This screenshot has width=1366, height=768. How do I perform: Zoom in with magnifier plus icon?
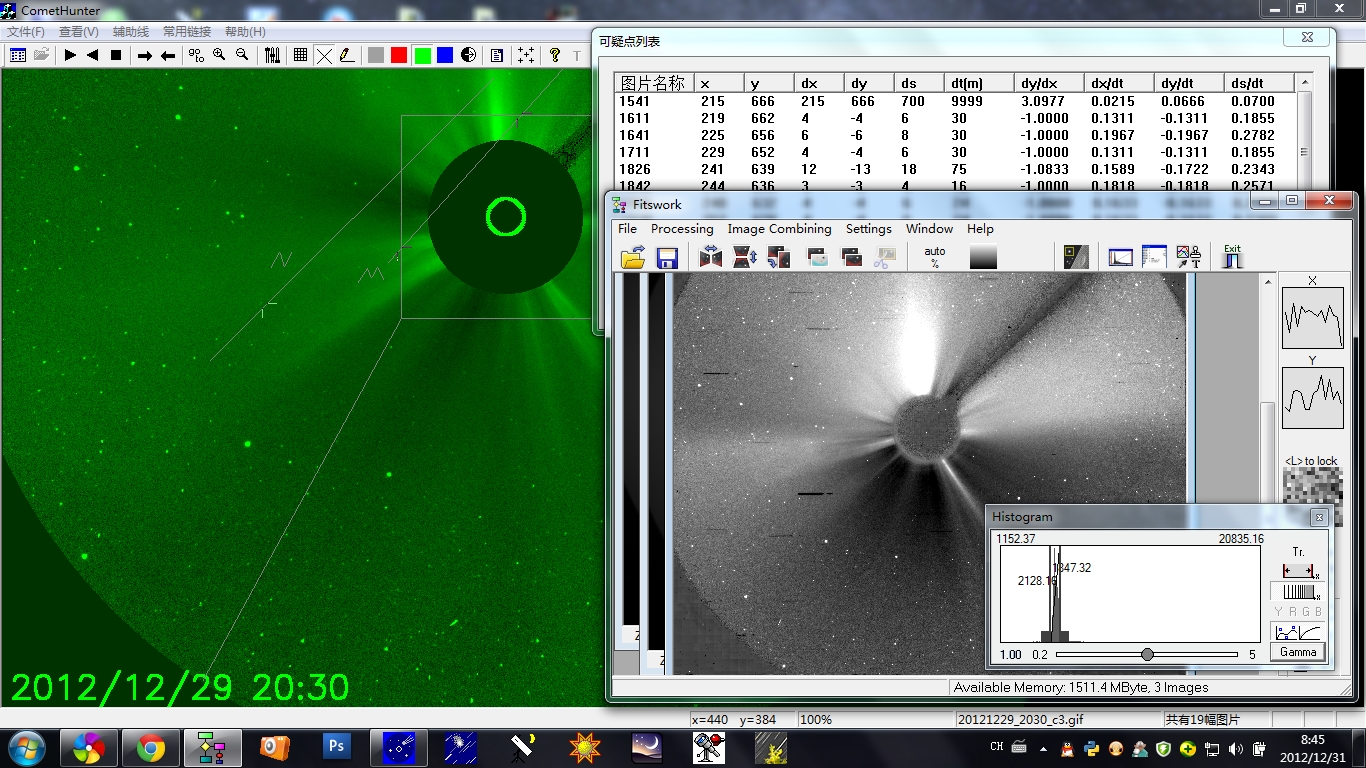tap(219, 55)
